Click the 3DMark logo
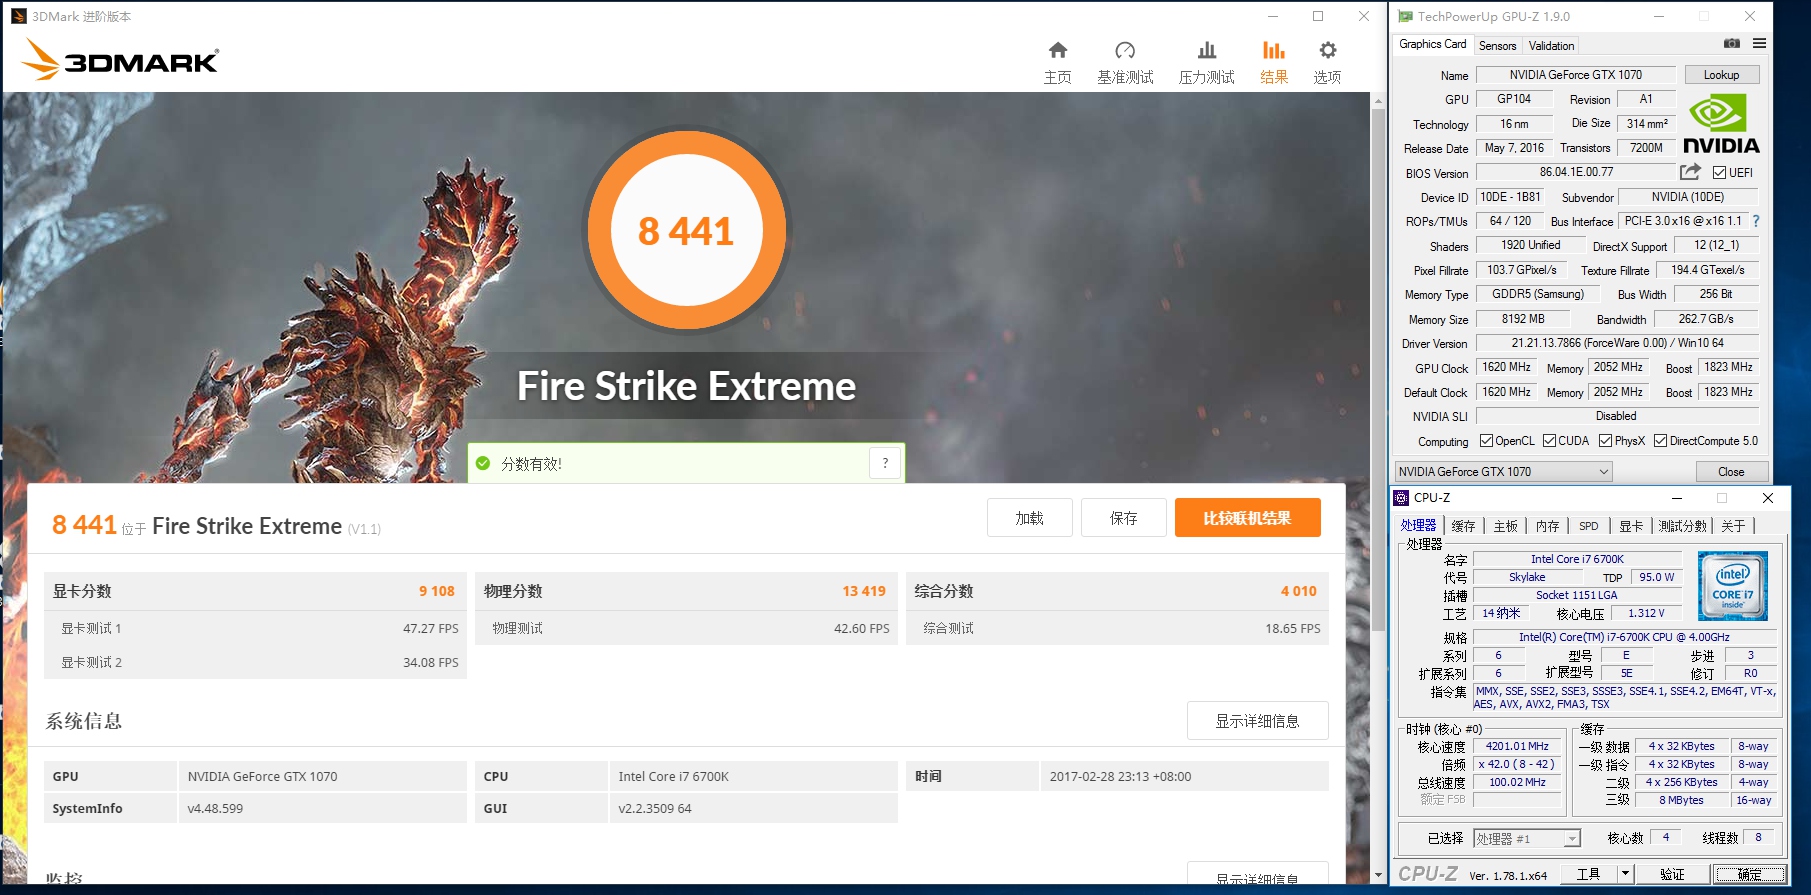1811x895 pixels. (120, 59)
